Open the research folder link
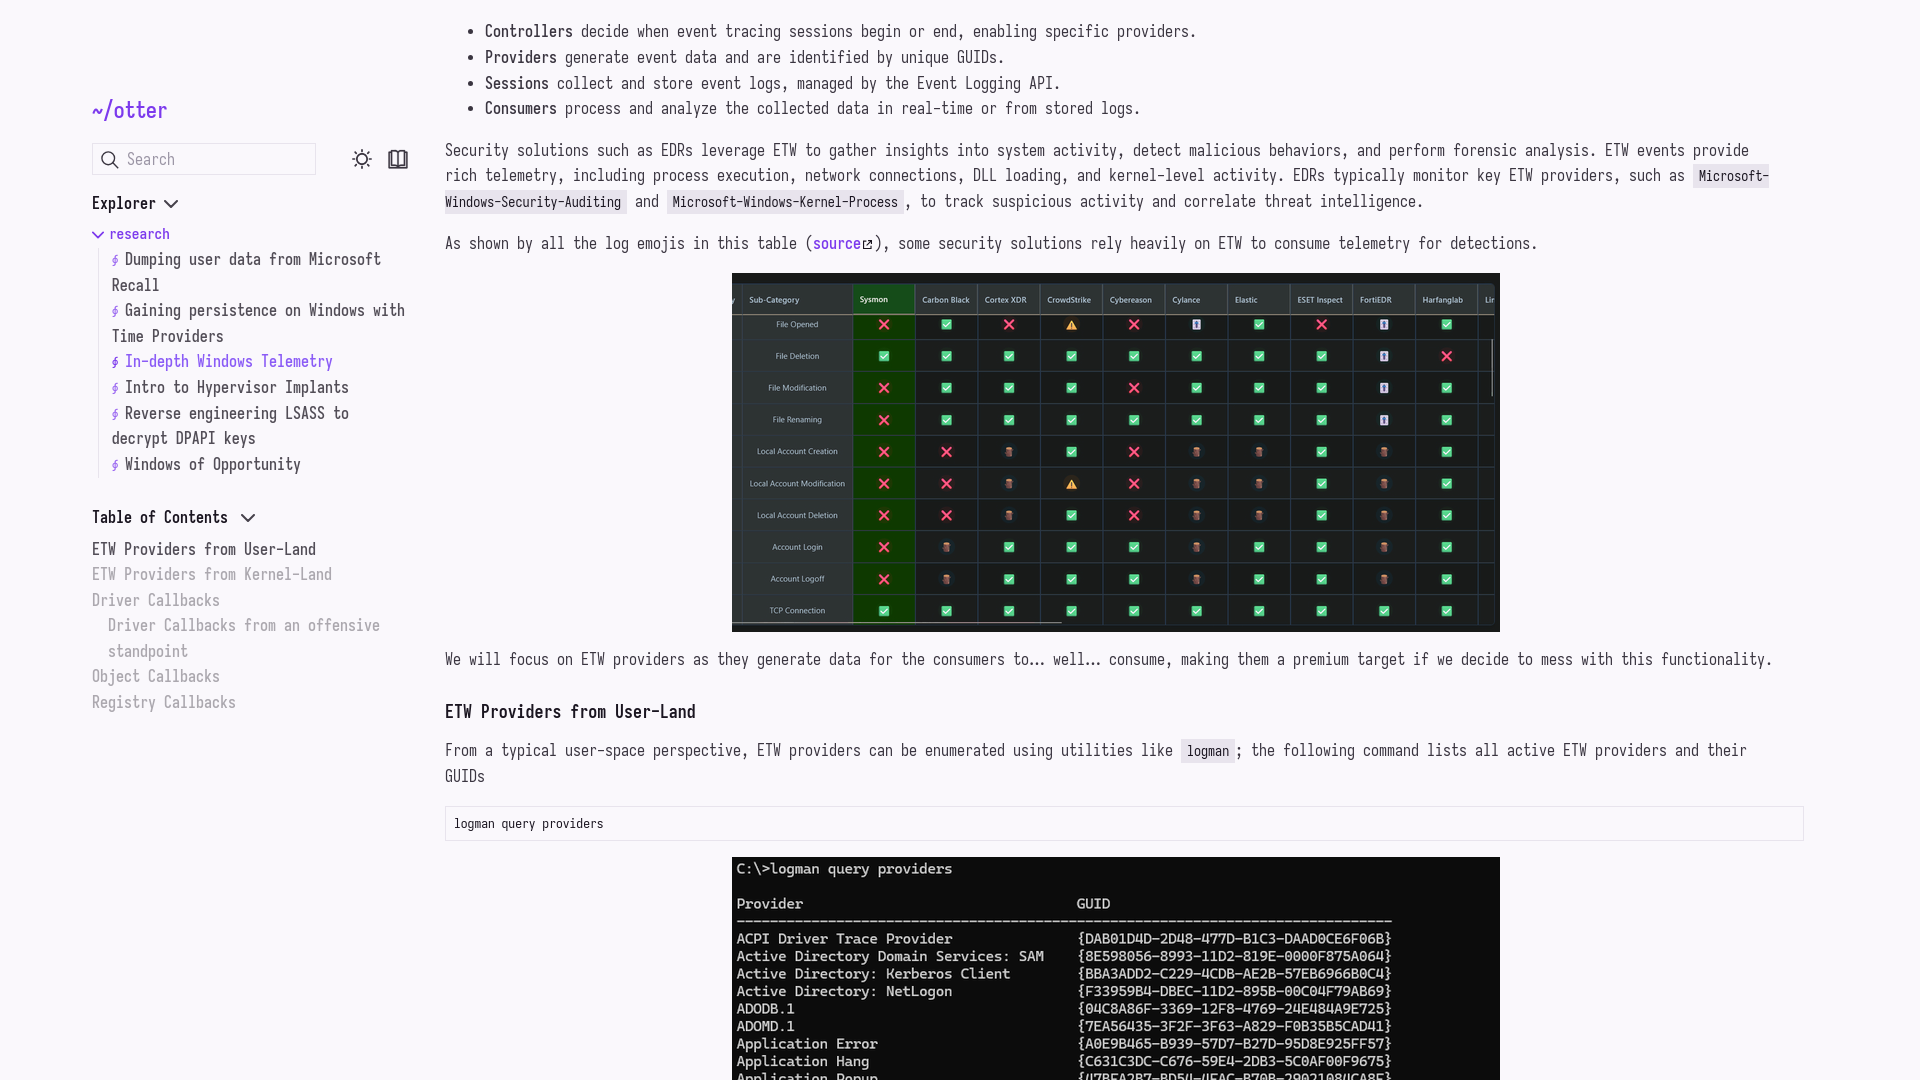The image size is (1920, 1080). pos(139,234)
